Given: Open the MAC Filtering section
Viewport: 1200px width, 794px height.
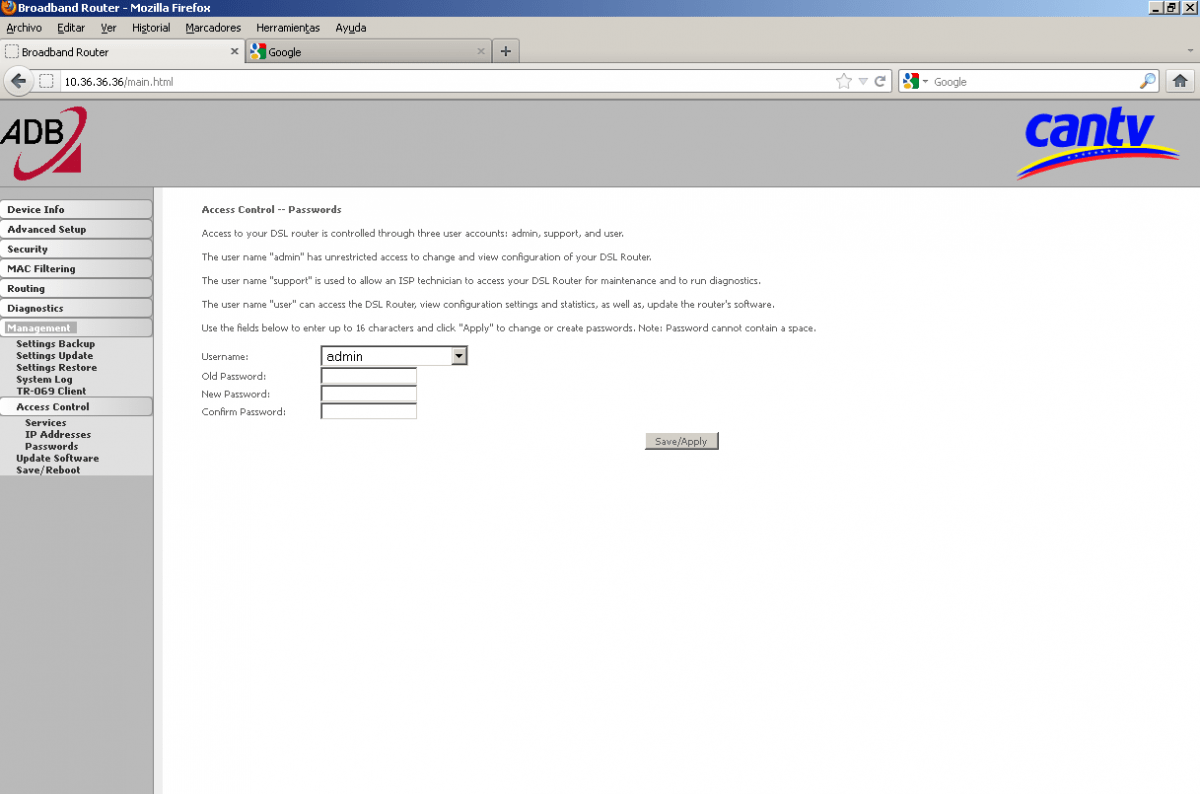Looking at the screenshot, I should point(76,268).
